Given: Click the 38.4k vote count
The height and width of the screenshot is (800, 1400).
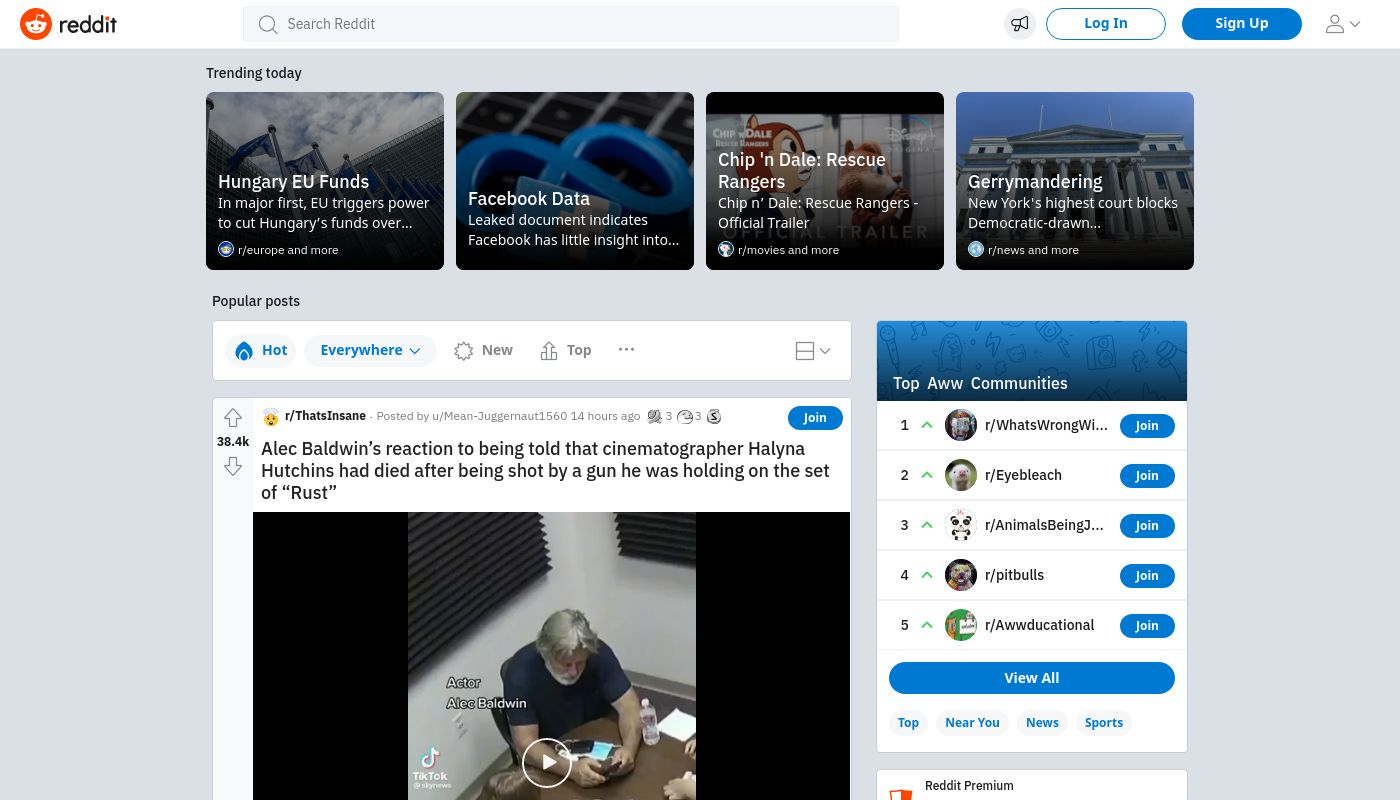Looking at the screenshot, I should point(233,442).
